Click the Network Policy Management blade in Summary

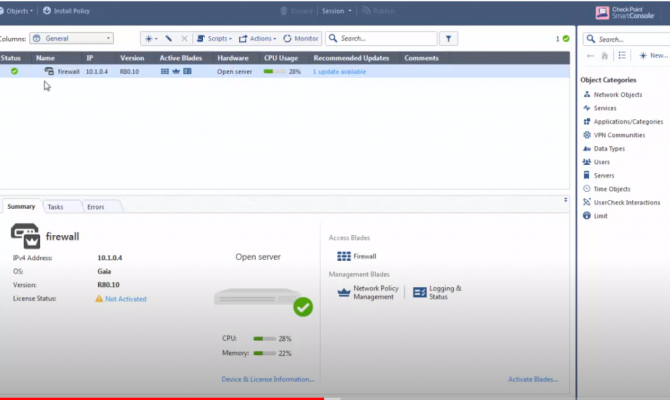(x=368, y=292)
